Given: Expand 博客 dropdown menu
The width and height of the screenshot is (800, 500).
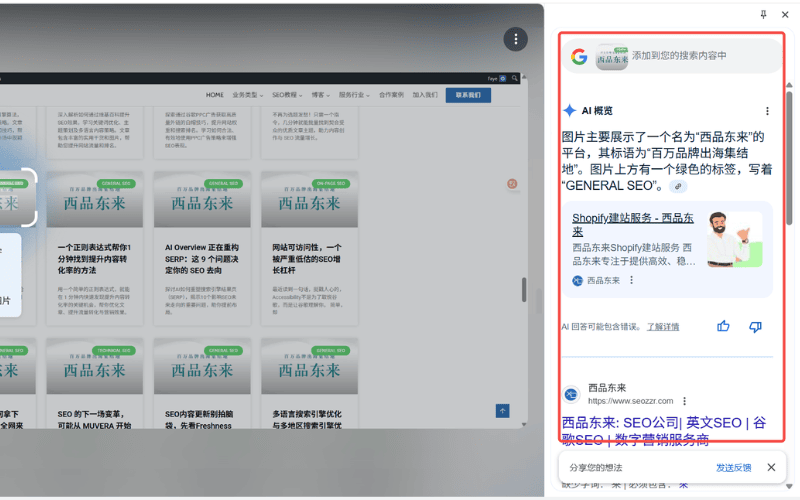Looking at the screenshot, I should pos(320,95).
